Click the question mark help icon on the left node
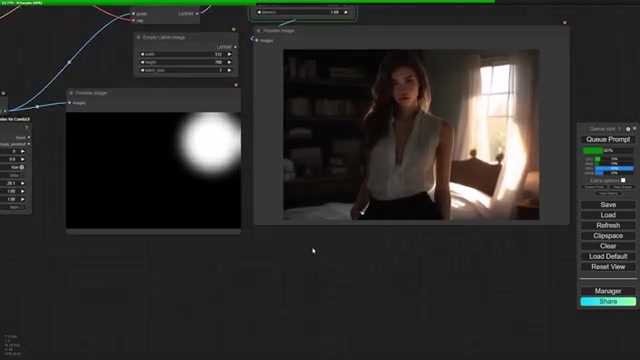640x360 pixels. click(27, 128)
